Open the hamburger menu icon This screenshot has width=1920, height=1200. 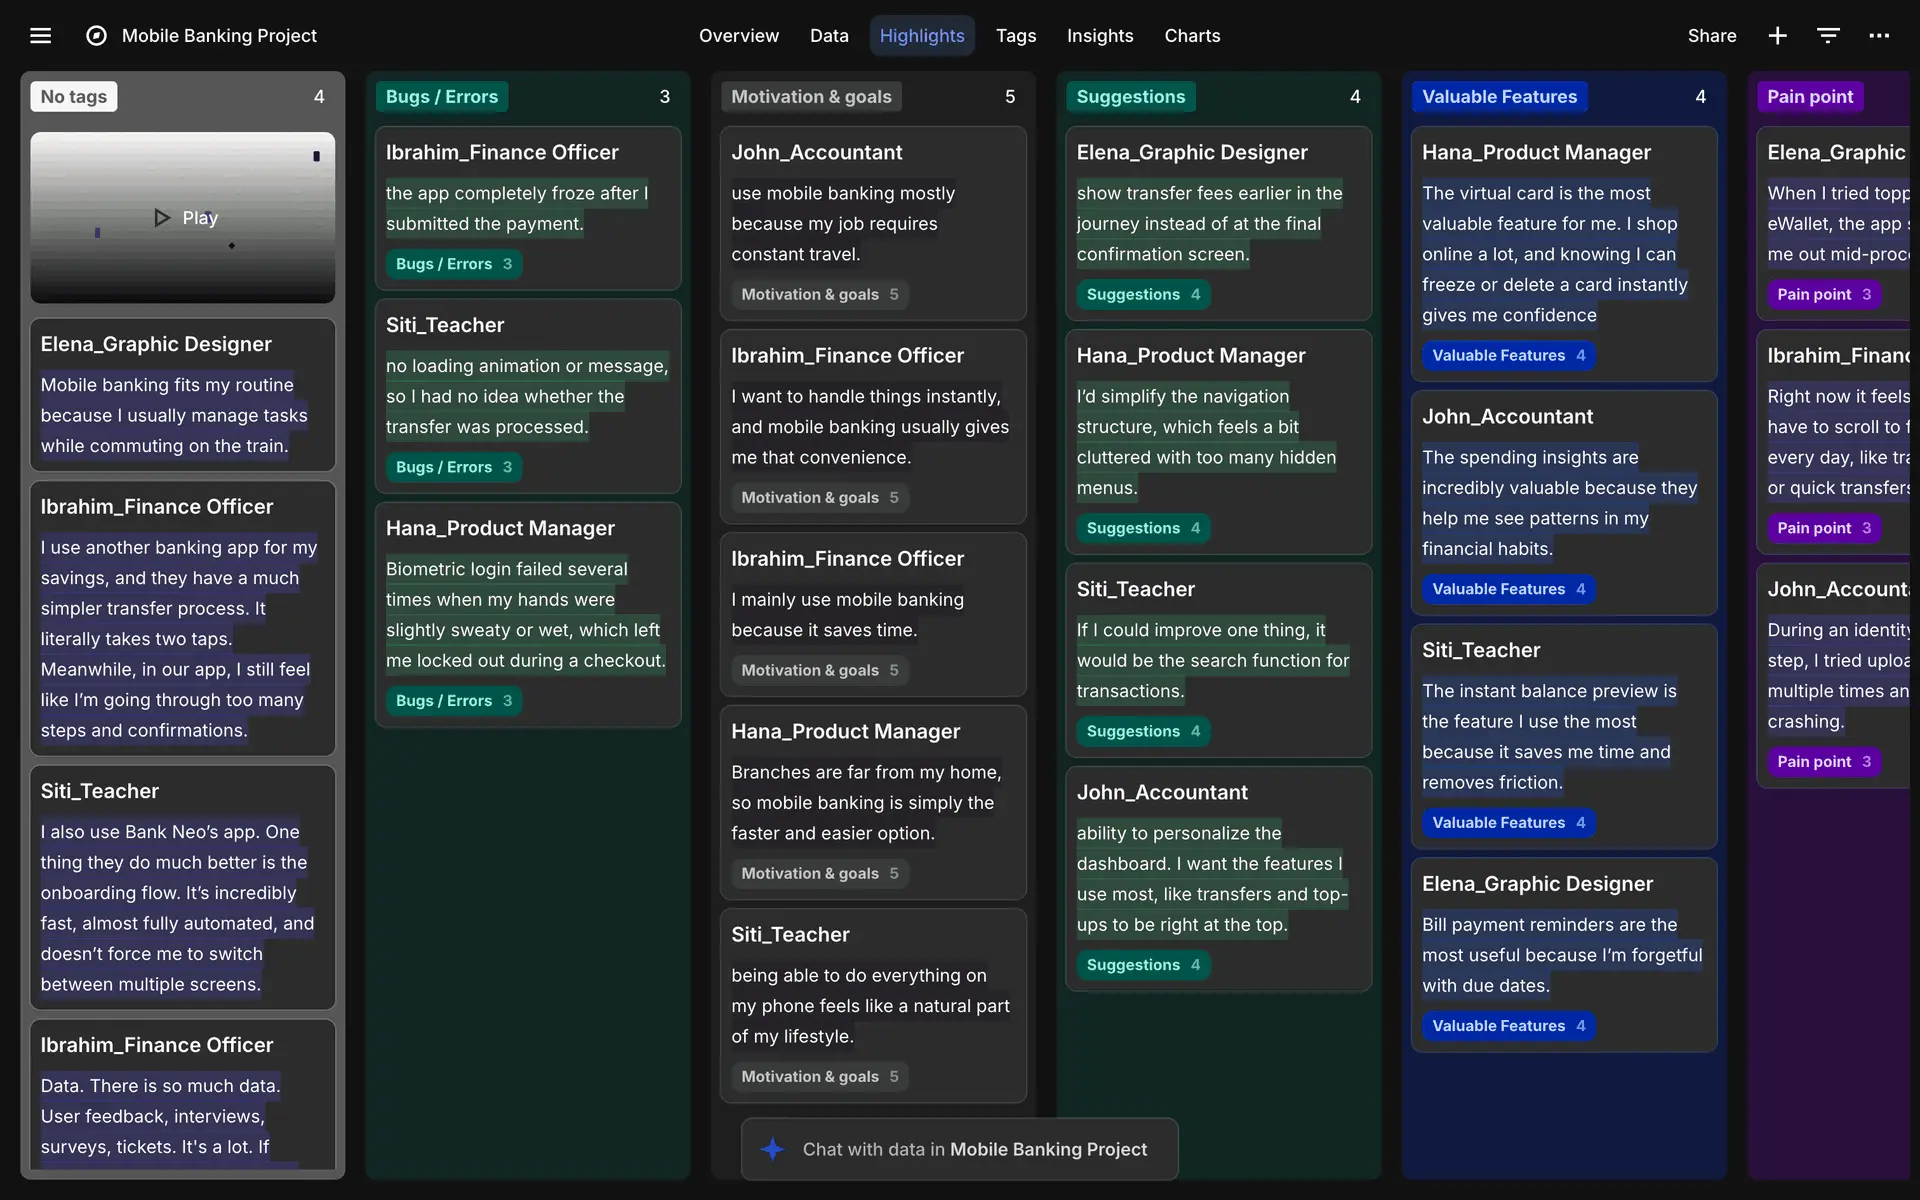click(40, 36)
